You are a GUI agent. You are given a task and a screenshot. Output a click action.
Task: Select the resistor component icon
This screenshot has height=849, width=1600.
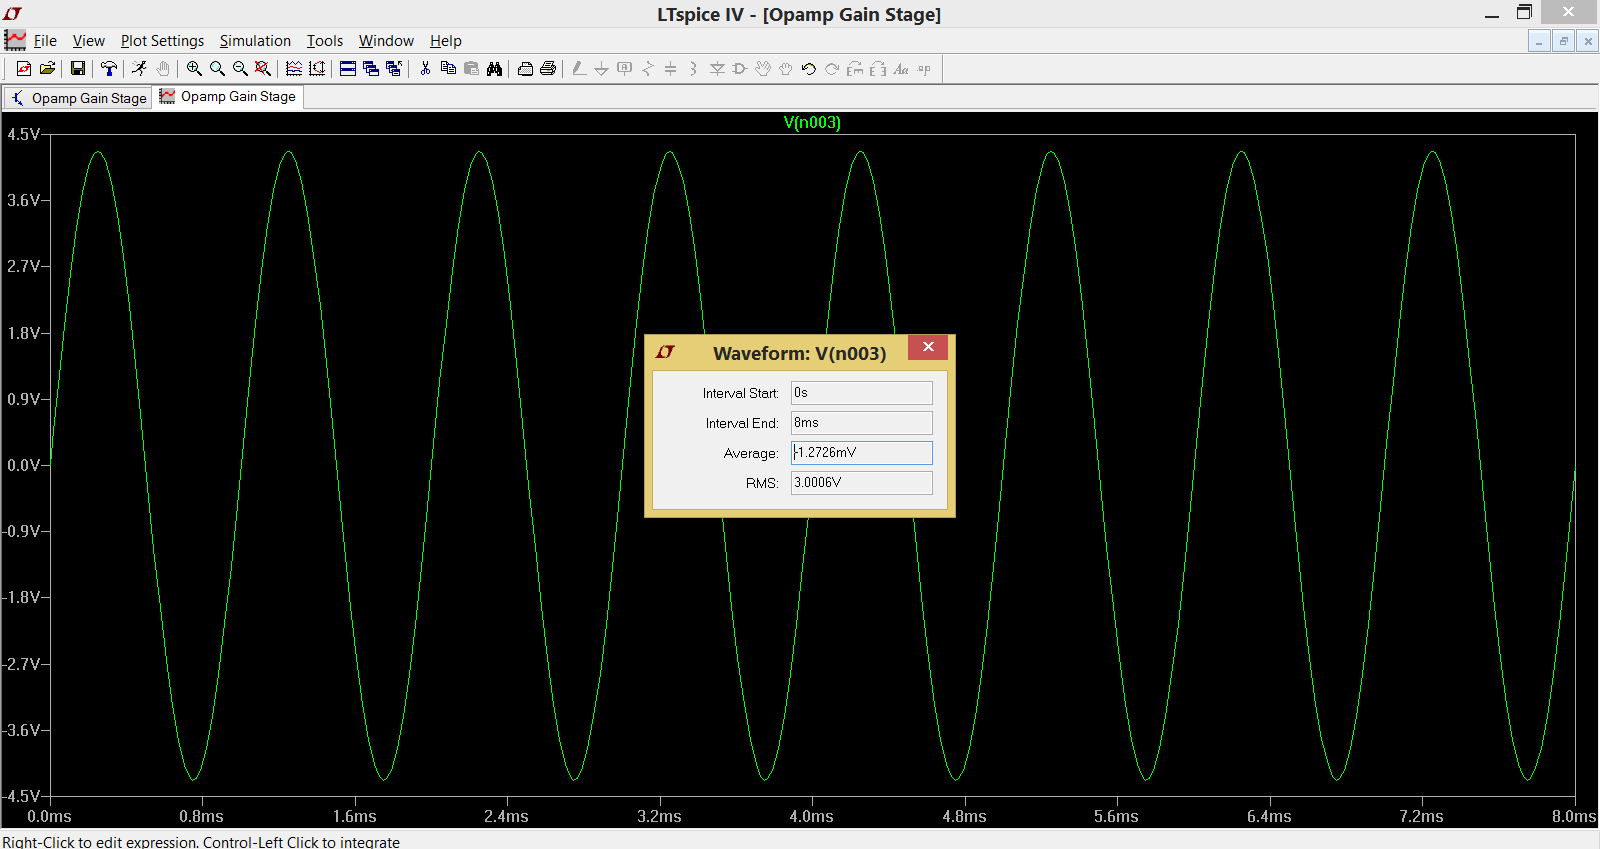pos(648,68)
